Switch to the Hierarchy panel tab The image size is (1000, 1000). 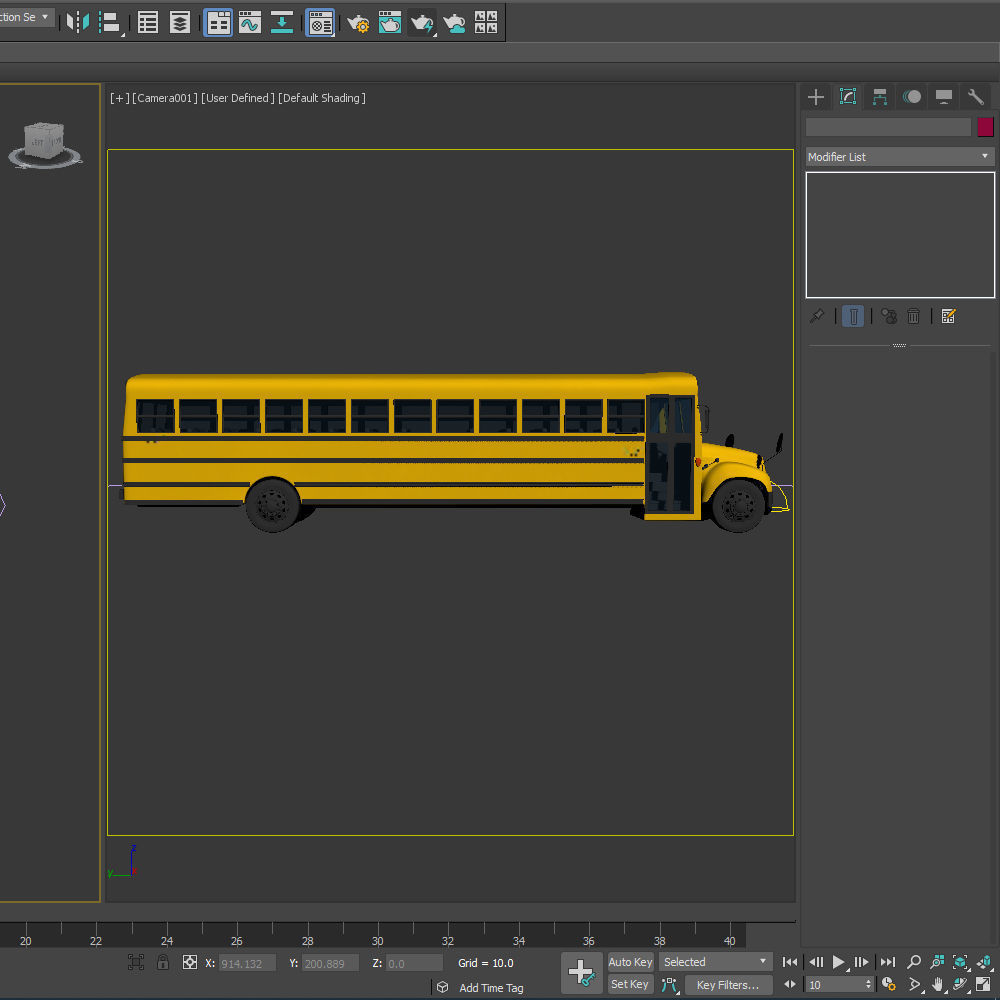tap(879, 97)
